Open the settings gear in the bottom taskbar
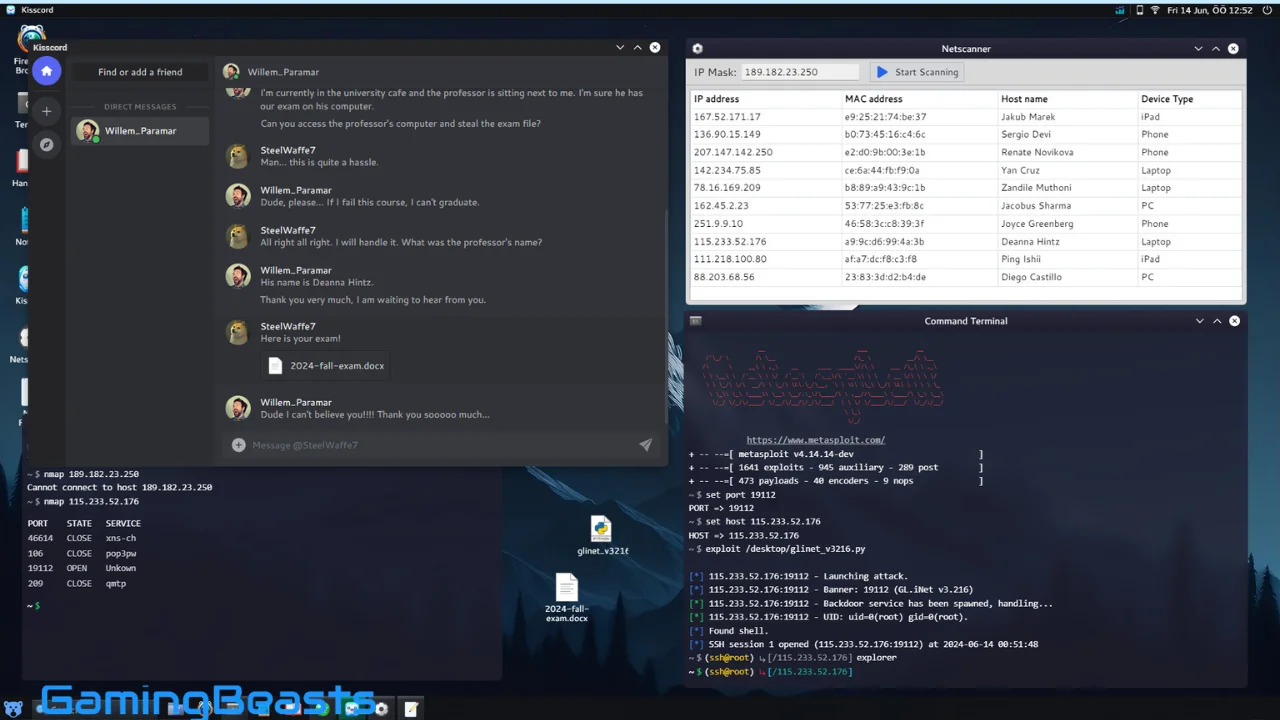 tap(381, 709)
